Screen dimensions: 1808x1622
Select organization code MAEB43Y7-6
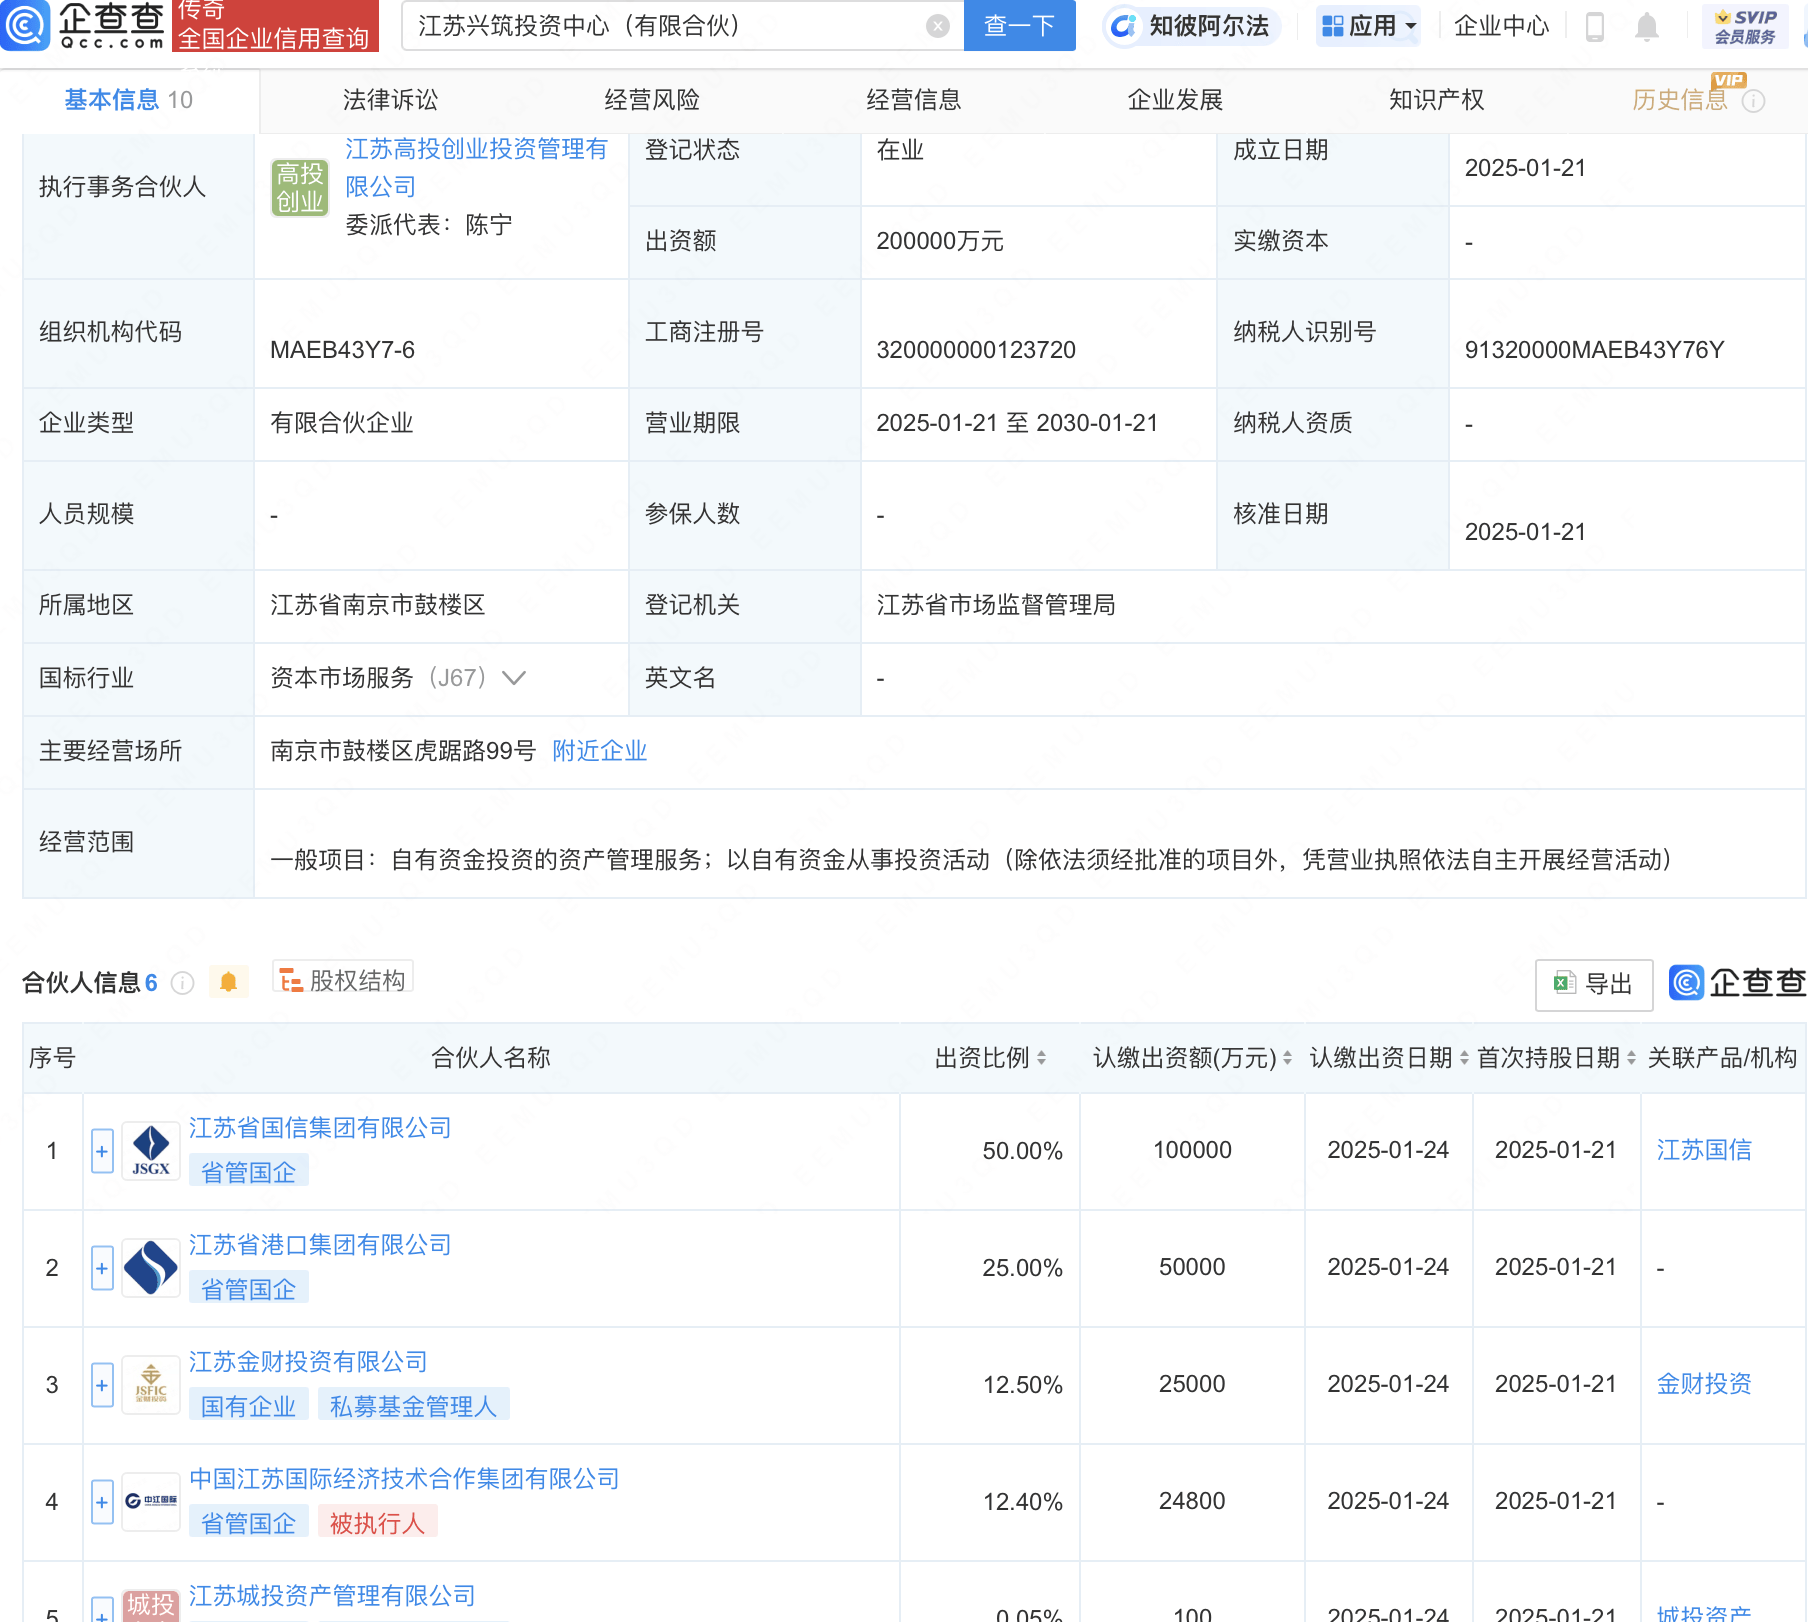[x=342, y=350]
